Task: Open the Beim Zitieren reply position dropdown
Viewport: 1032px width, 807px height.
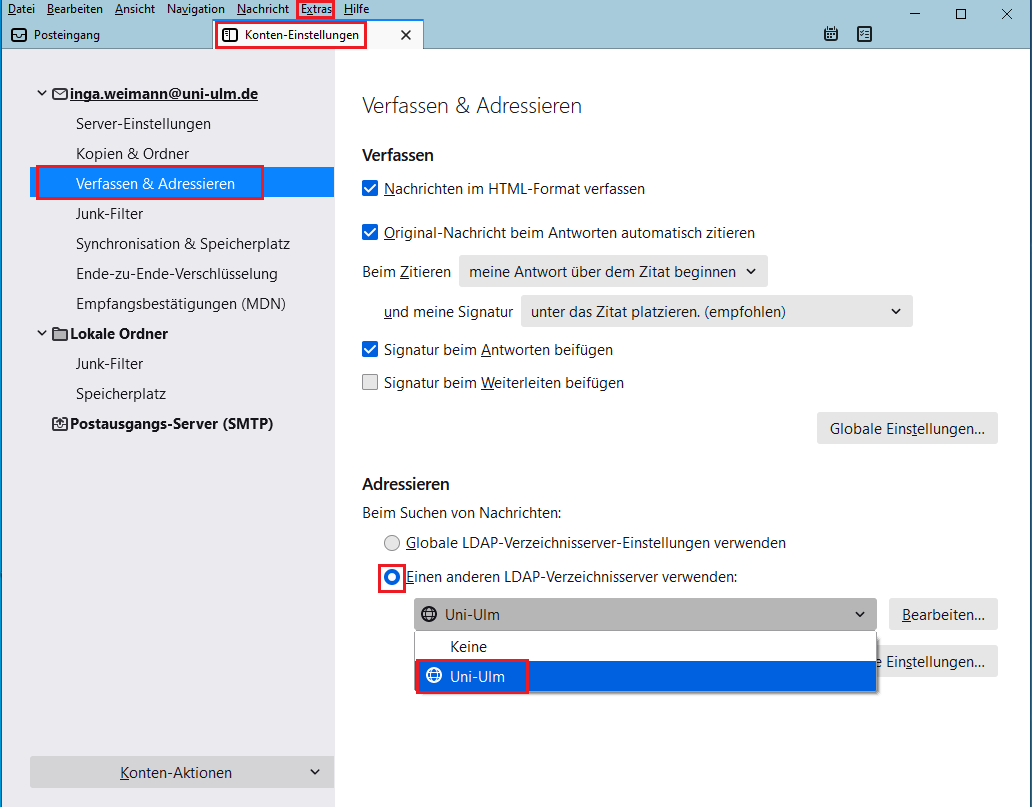Action: [x=612, y=271]
